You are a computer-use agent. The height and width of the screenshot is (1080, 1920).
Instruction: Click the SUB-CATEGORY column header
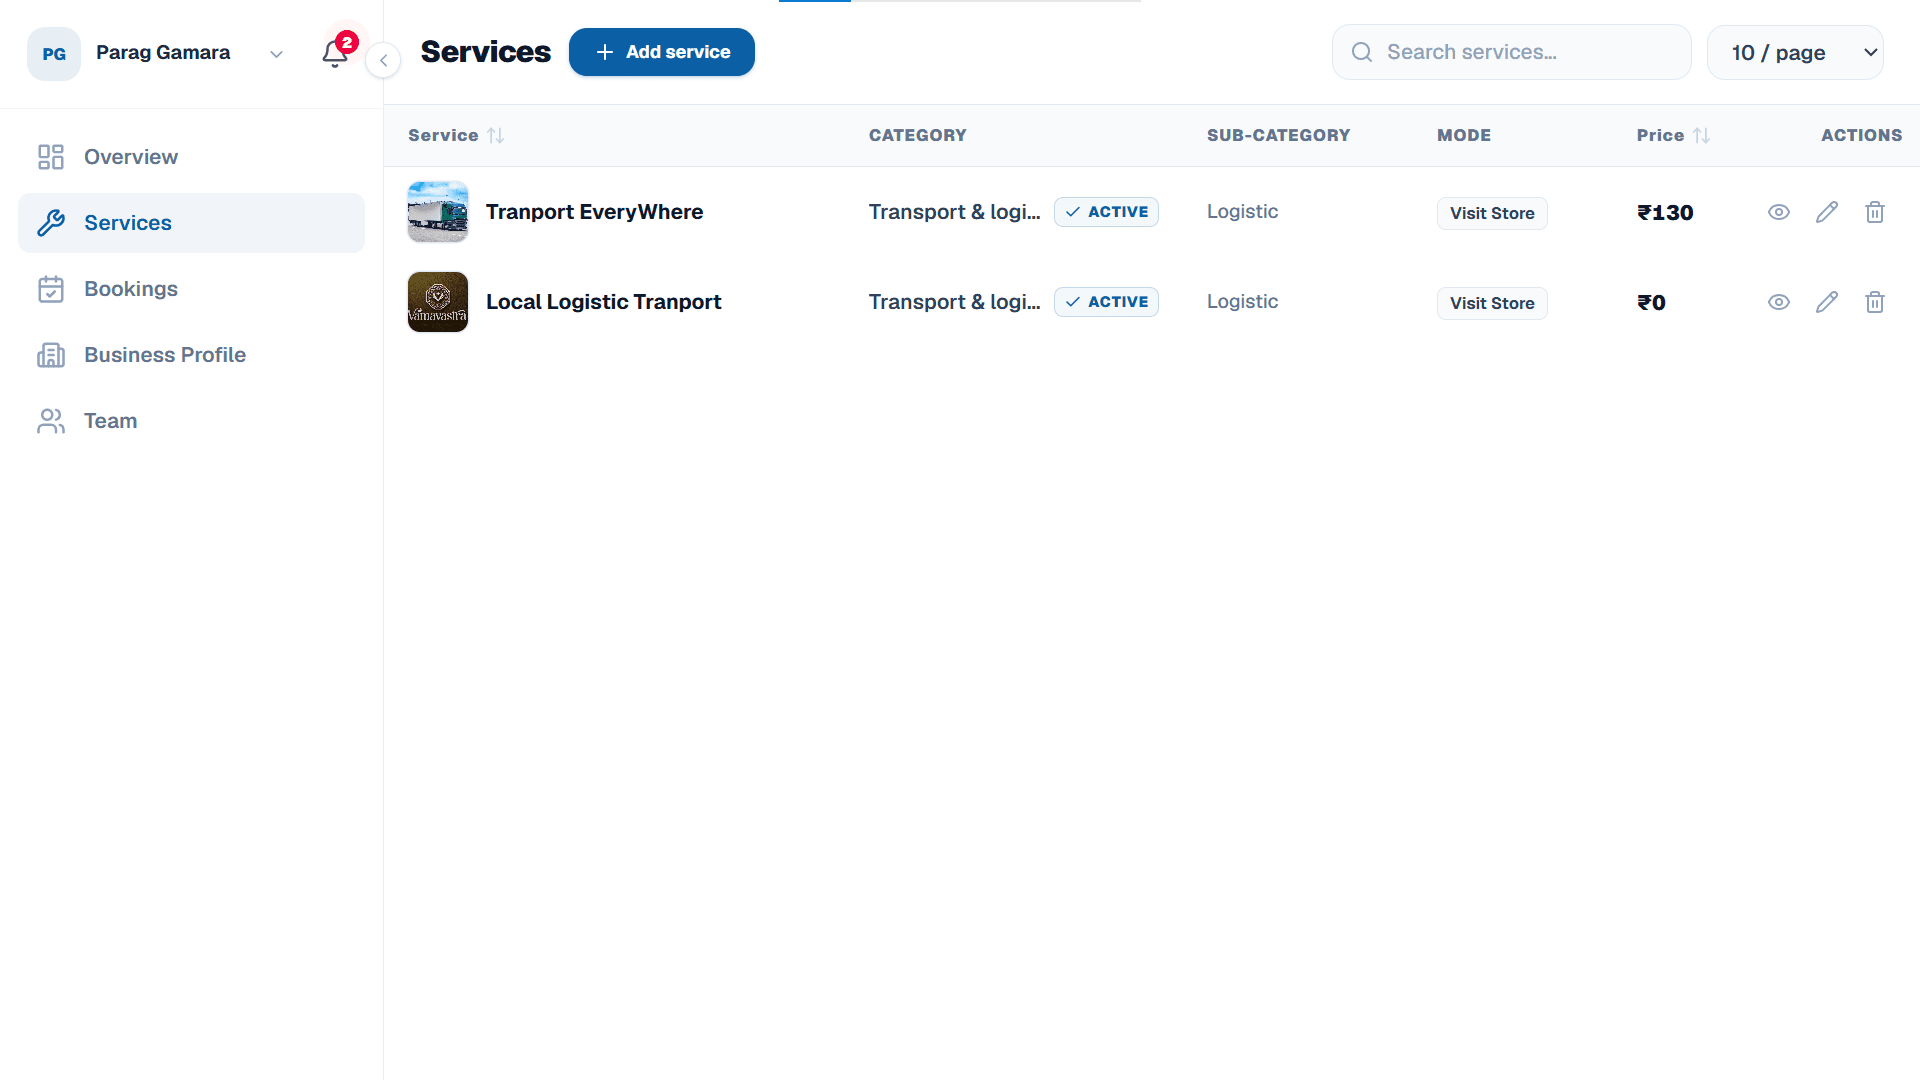point(1278,135)
